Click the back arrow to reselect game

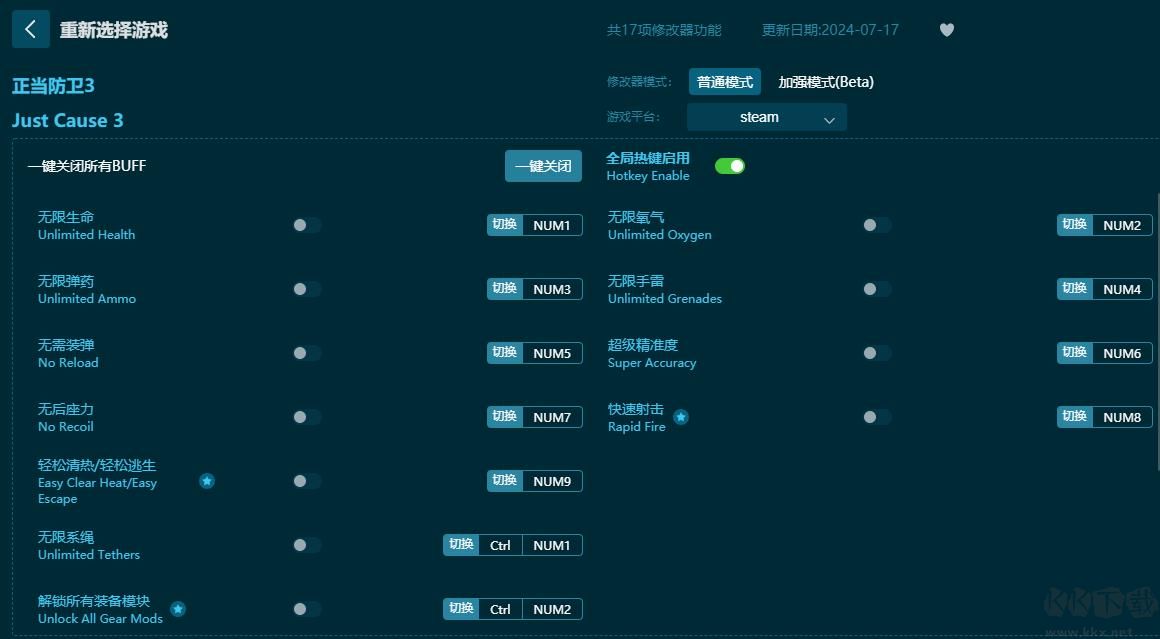tap(31, 30)
